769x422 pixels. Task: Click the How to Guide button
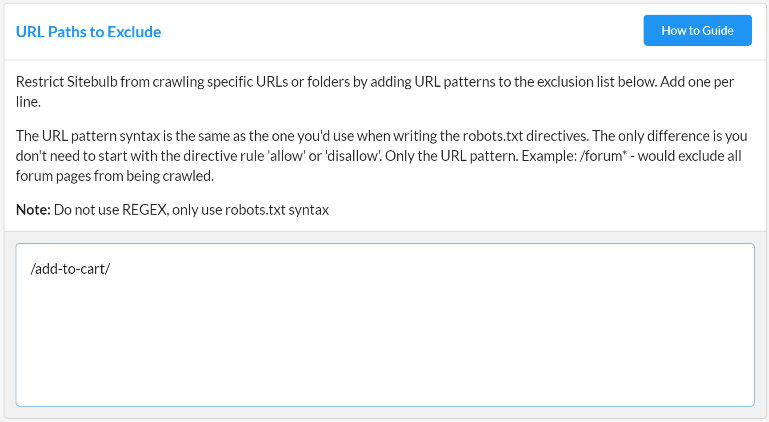696,31
